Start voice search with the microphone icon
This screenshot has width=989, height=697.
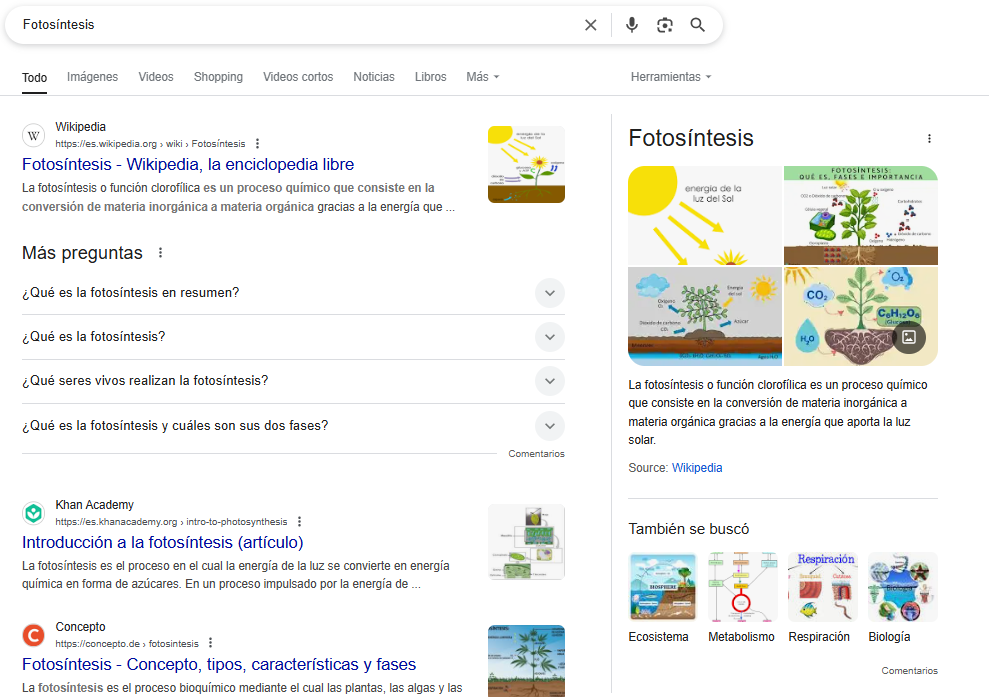click(631, 25)
